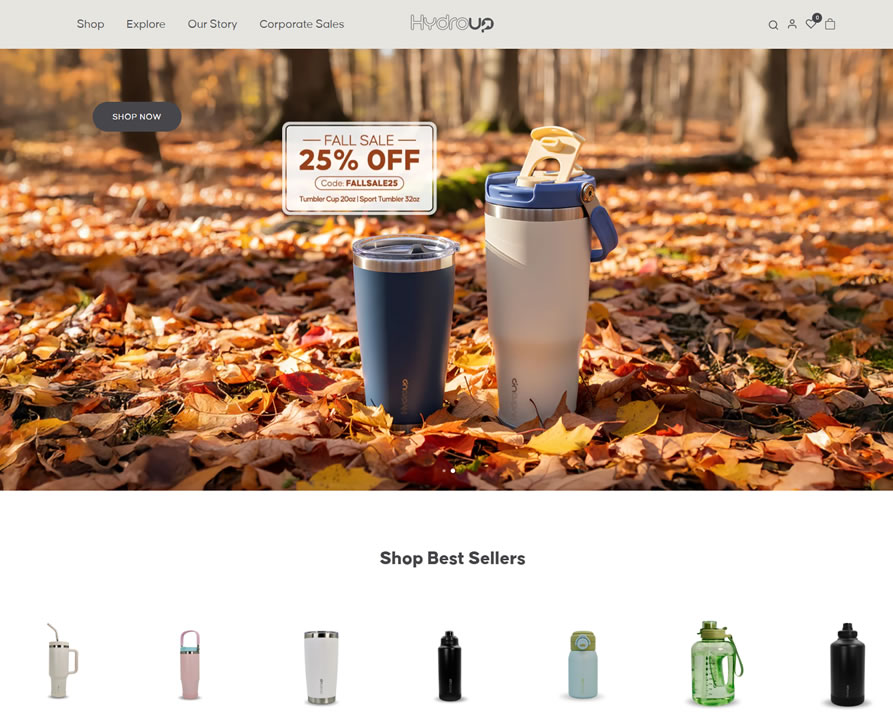Open the Explore menu
The height and width of the screenshot is (718, 893).
coord(146,24)
